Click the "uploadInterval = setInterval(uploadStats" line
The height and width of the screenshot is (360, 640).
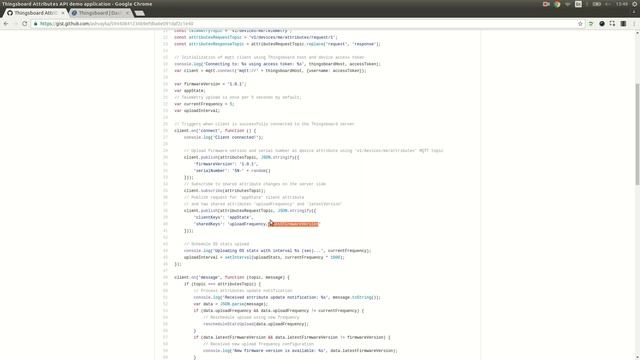pos(264,258)
